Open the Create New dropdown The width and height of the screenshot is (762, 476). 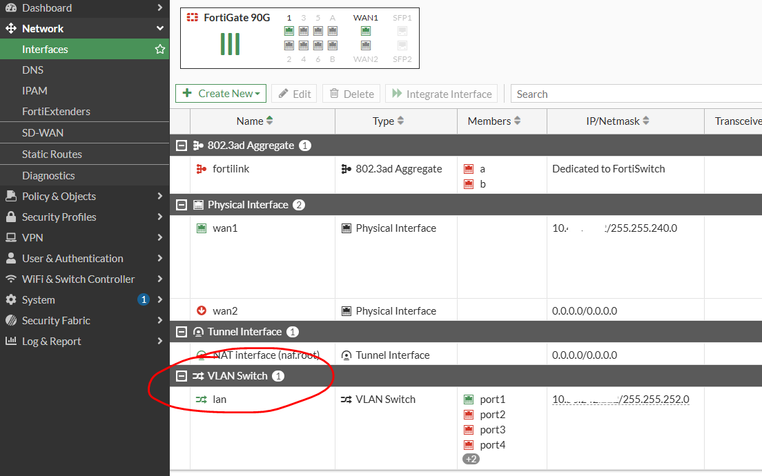click(221, 93)
